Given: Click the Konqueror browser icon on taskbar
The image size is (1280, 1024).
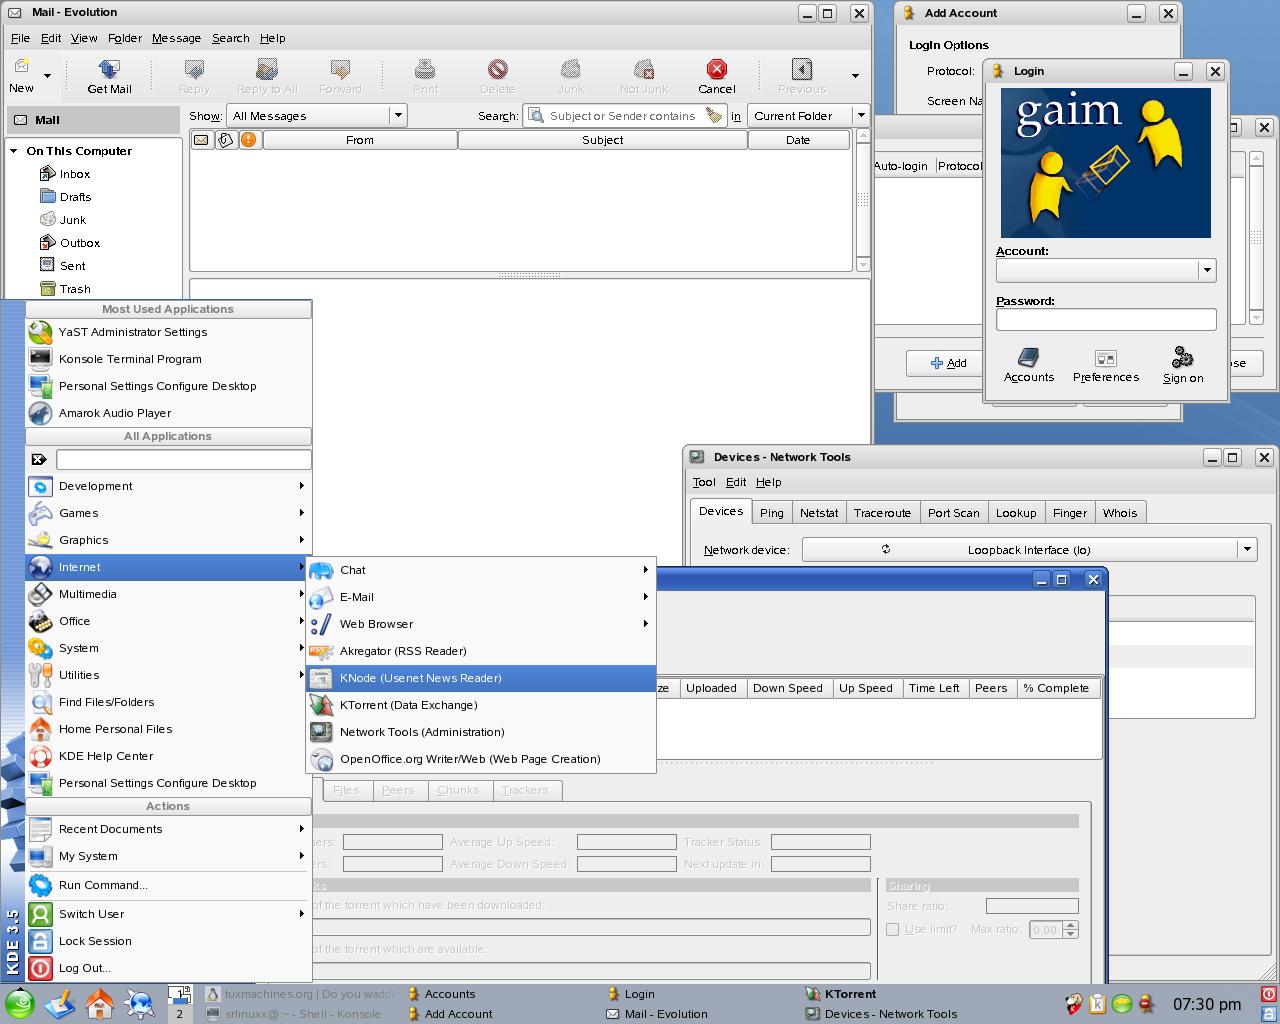Looking at the screenshot, I should click(x=139, y=1003).
